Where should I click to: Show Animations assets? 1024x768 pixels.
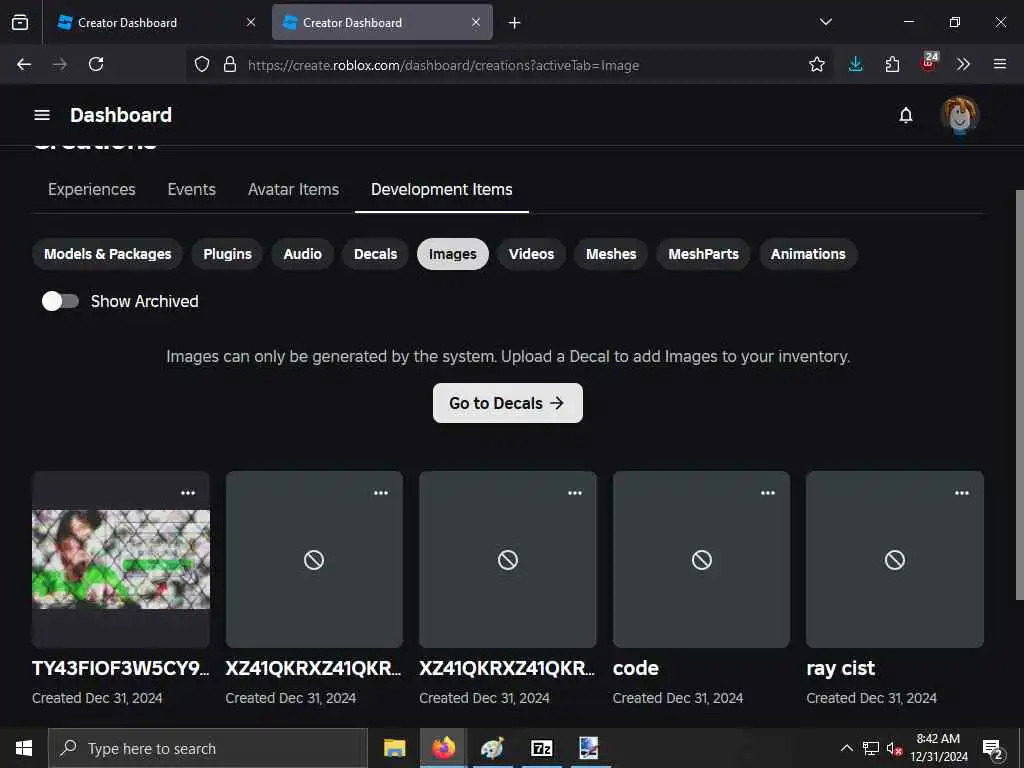pyautogui.click(x=808, y=254)
